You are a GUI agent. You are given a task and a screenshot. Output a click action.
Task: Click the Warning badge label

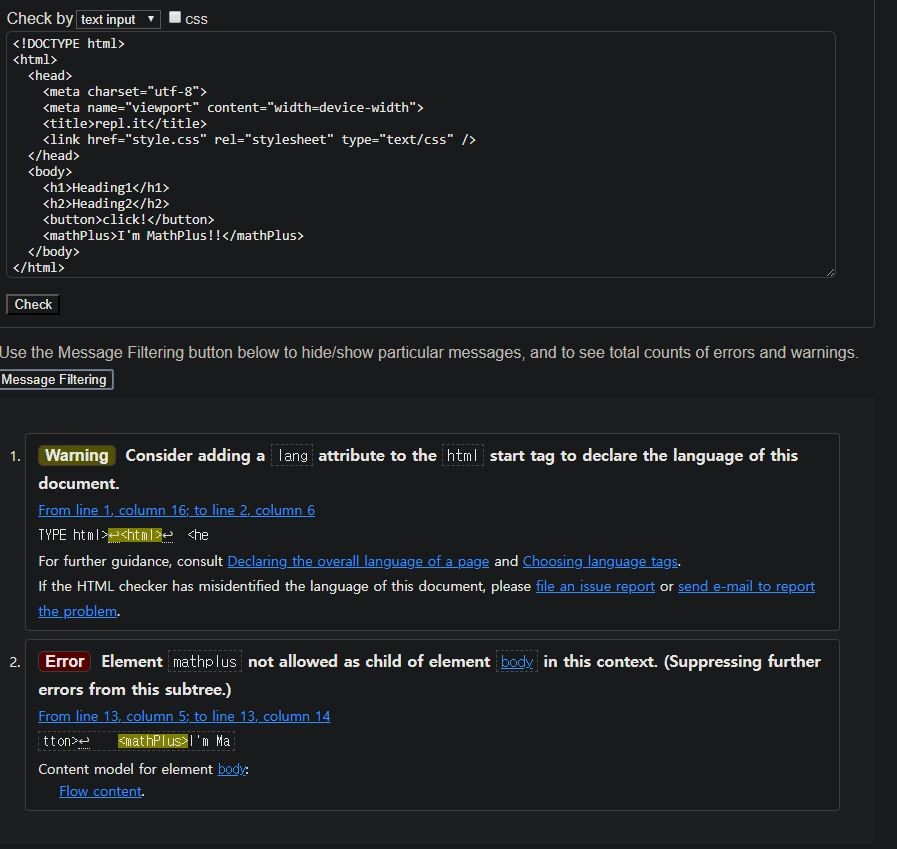coord(77,455)
